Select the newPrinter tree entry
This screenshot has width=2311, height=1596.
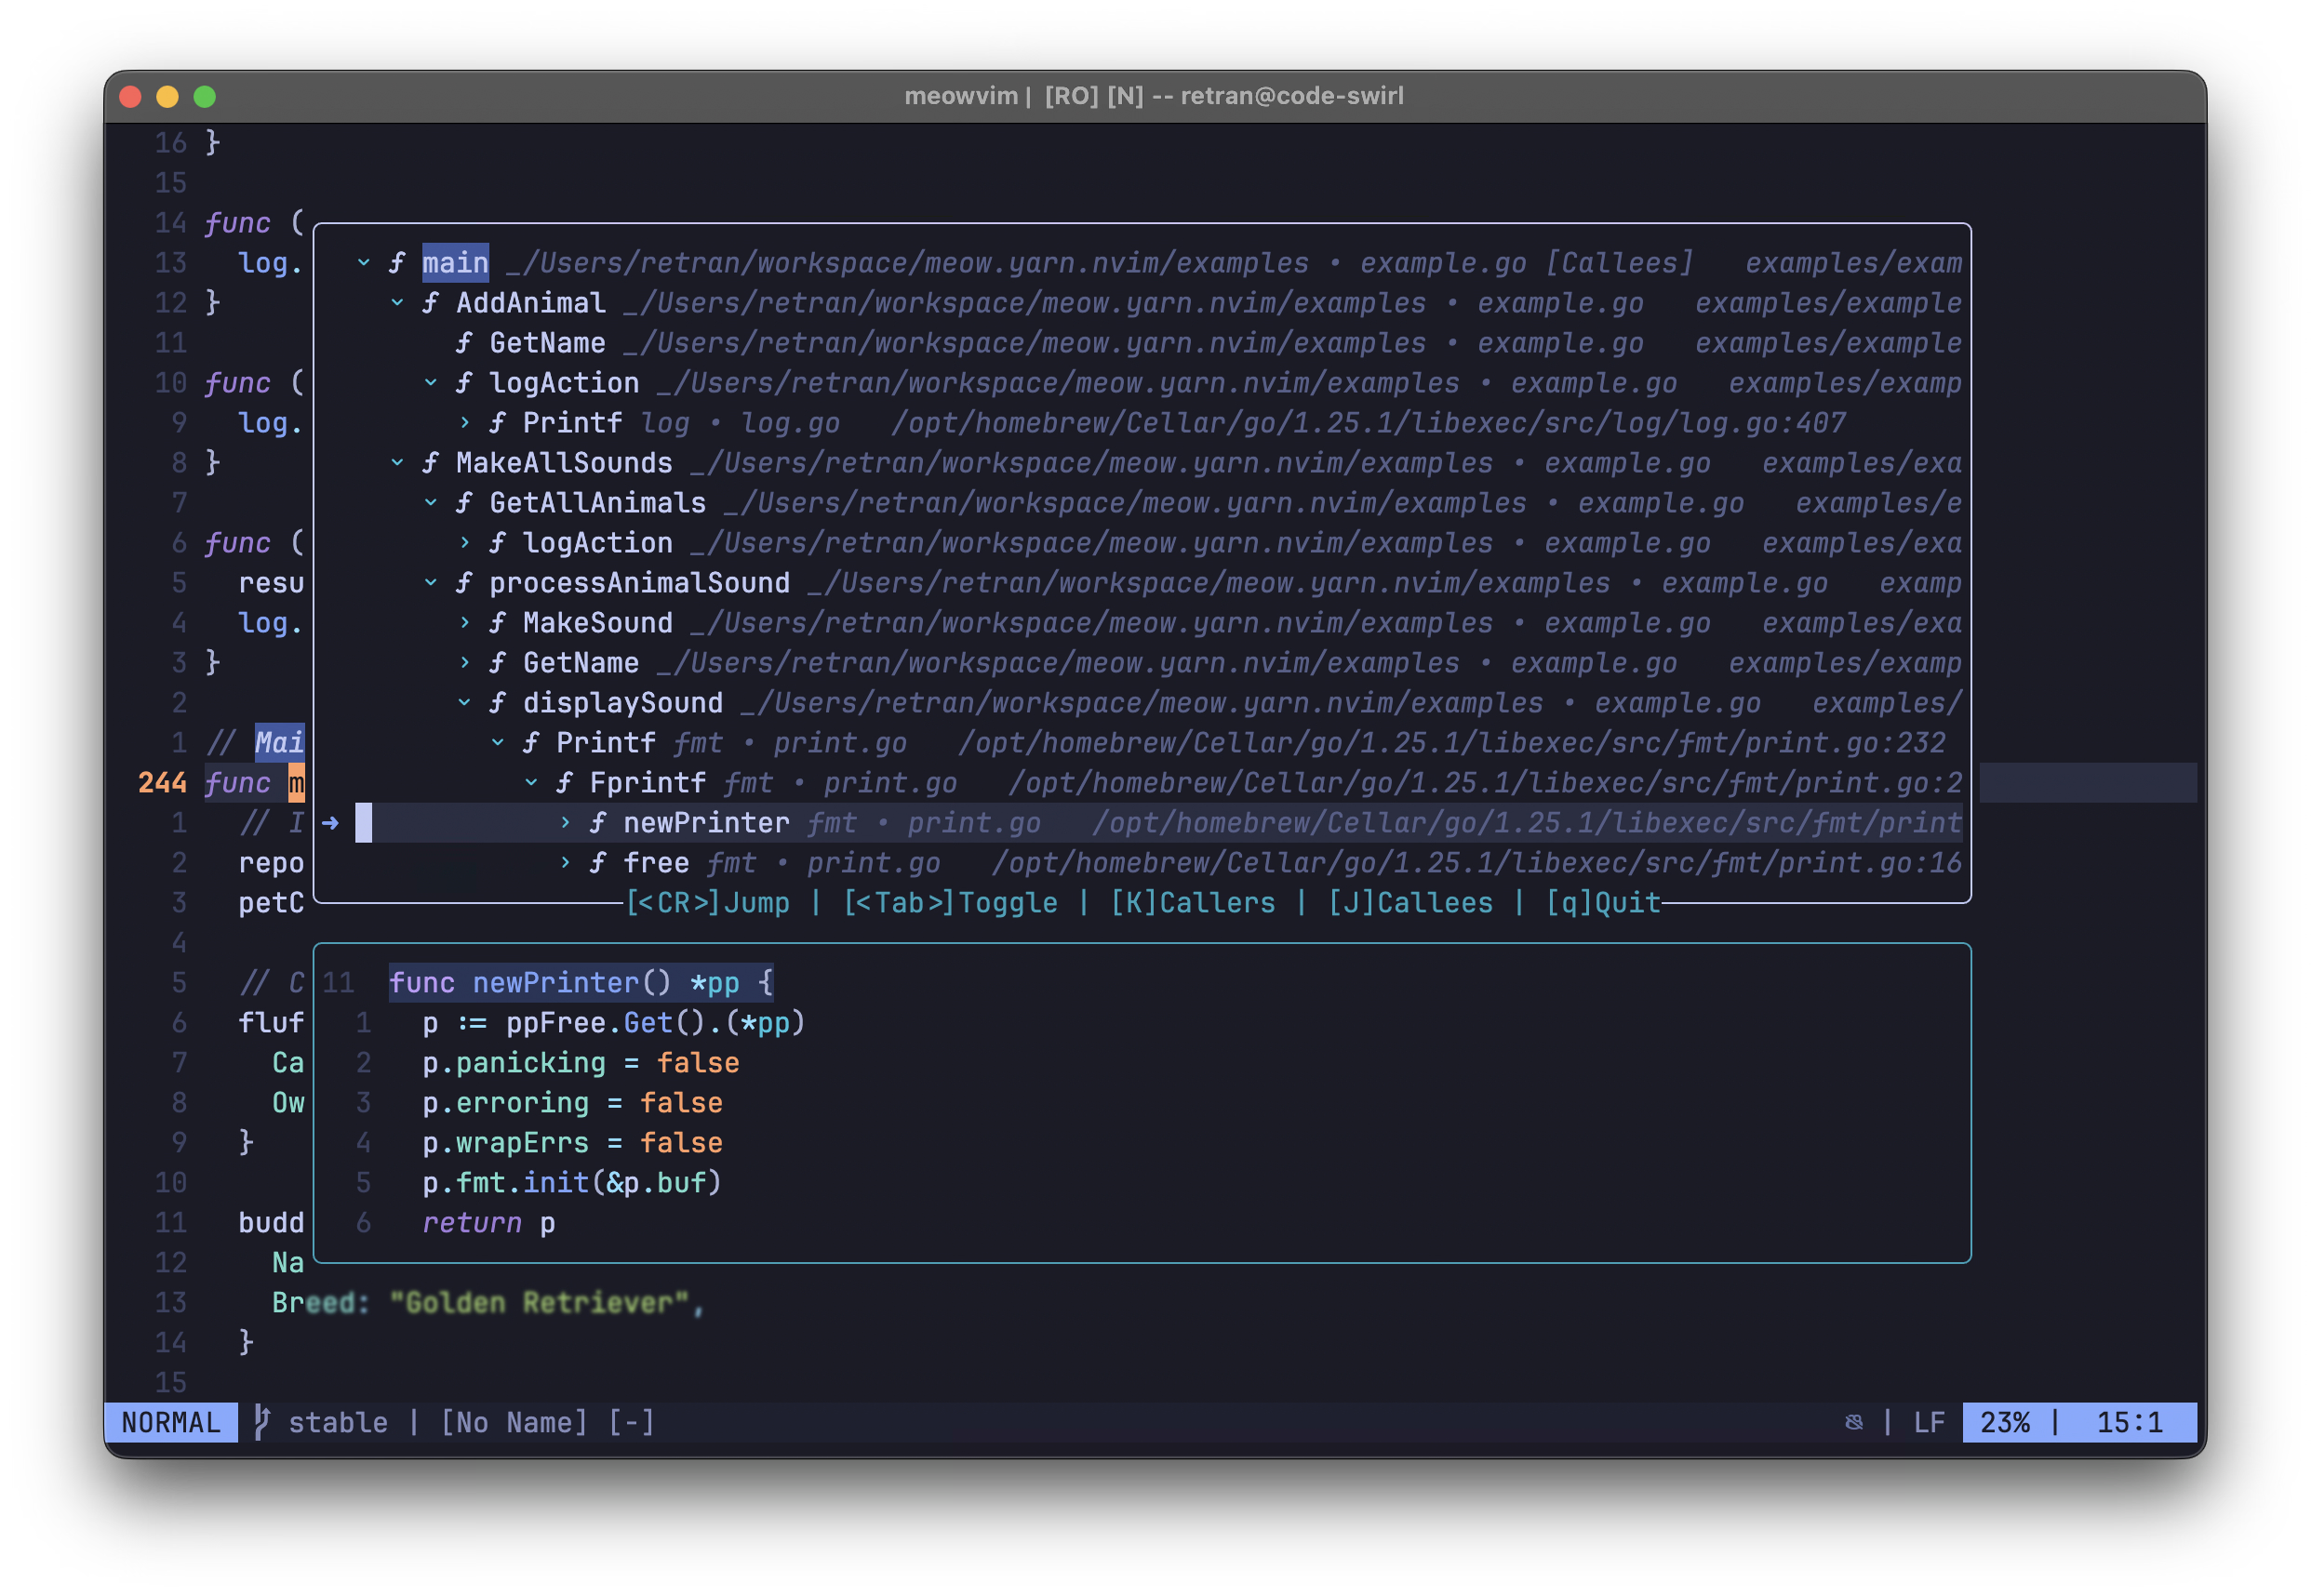706,823
